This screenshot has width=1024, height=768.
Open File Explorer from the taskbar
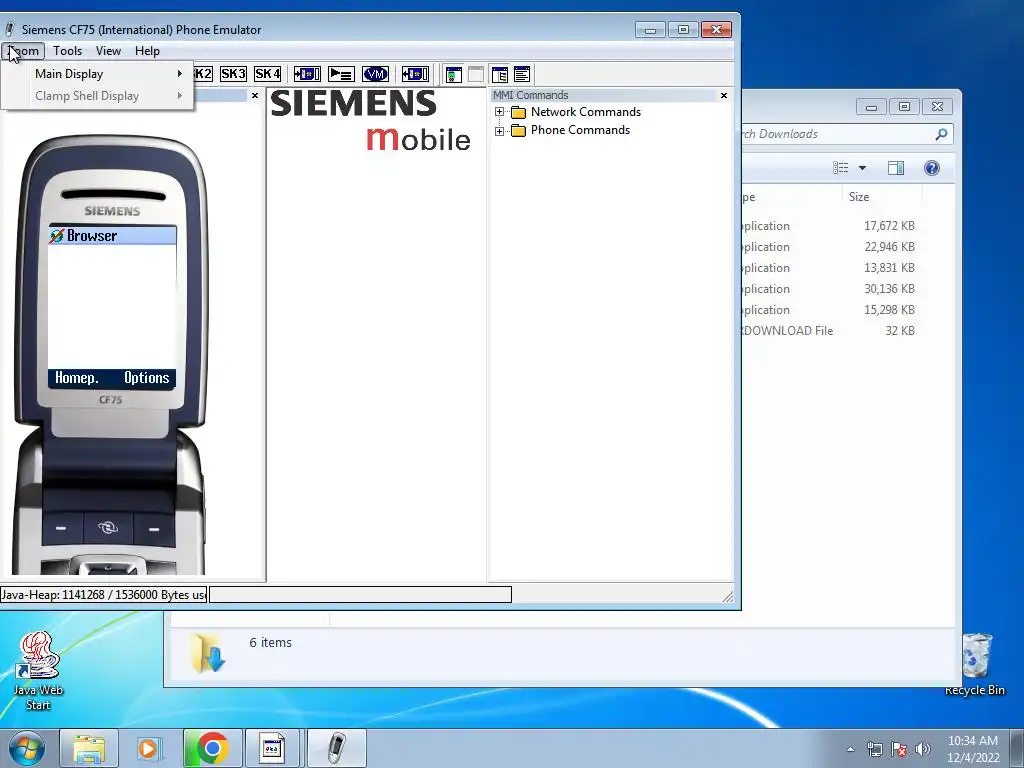89,748
